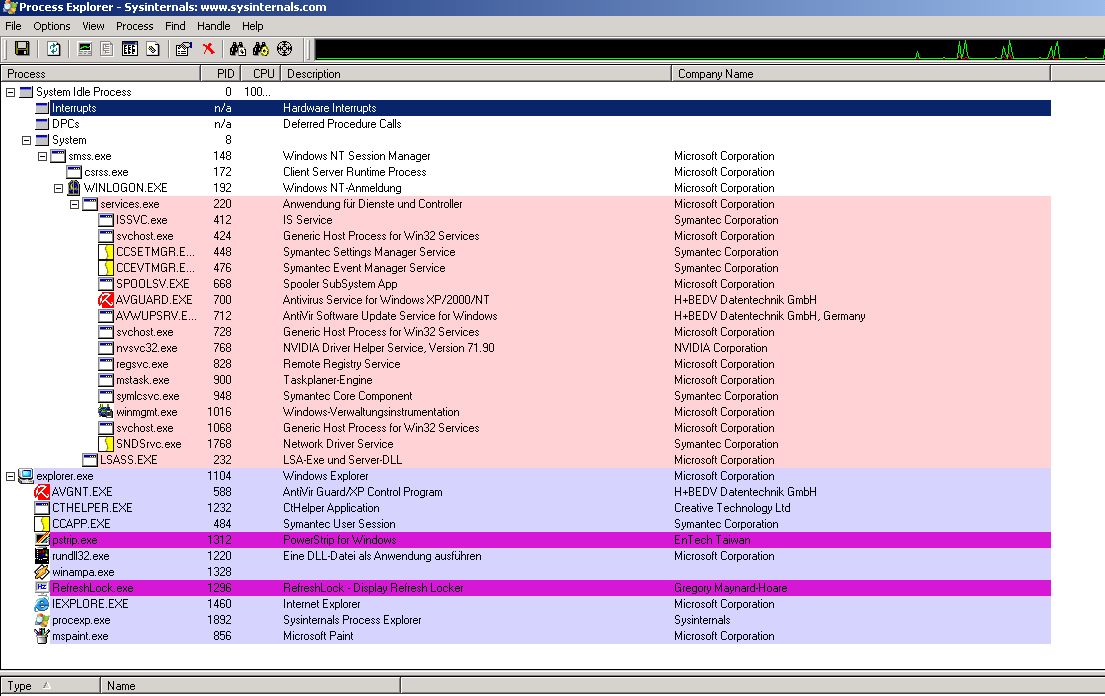This screenshot has width=1105, height=696.
Task: Toggle the Show Lower Pane toolbar icon
Action: click(130, 49)
